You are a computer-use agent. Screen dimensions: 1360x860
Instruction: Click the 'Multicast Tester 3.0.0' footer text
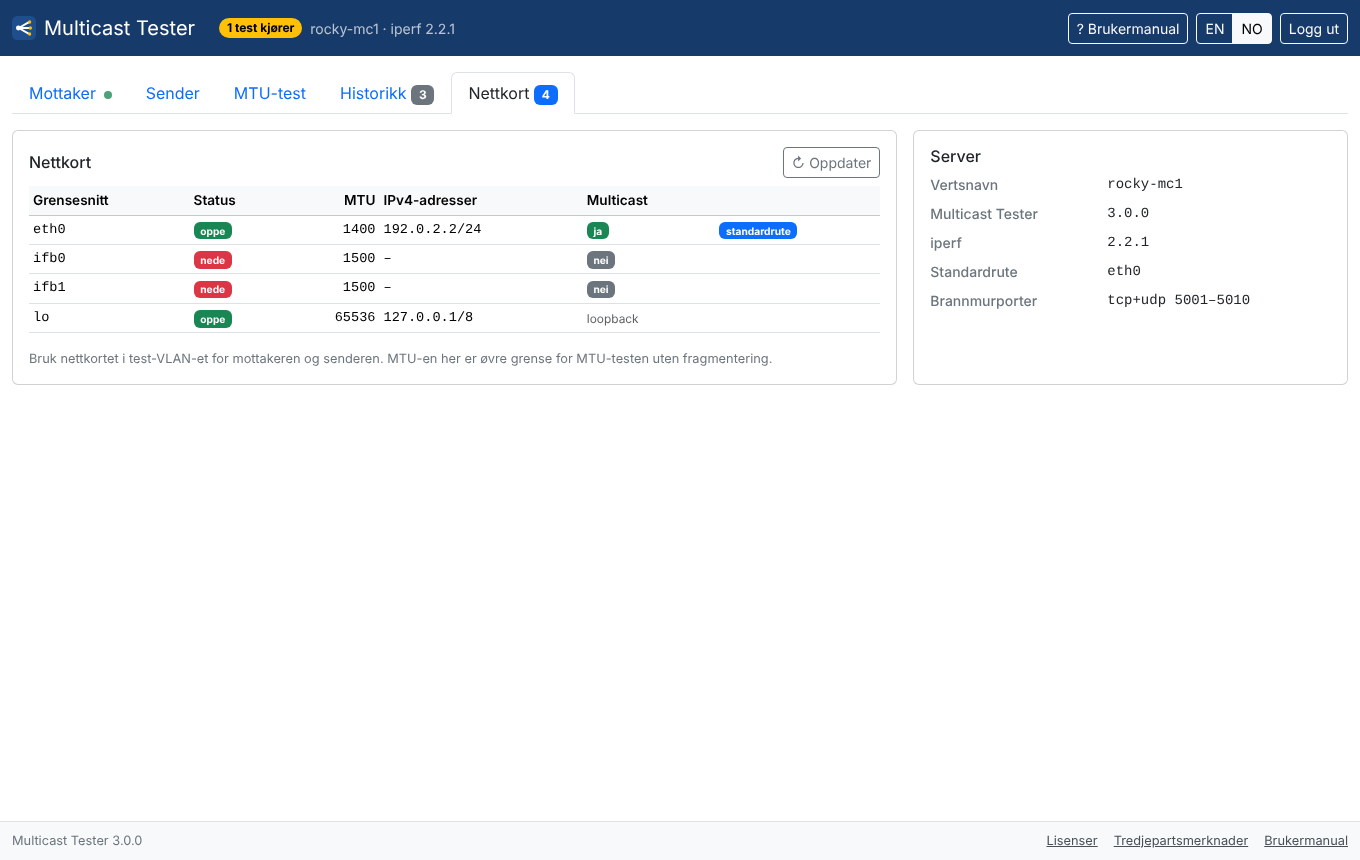pos(77,841)
